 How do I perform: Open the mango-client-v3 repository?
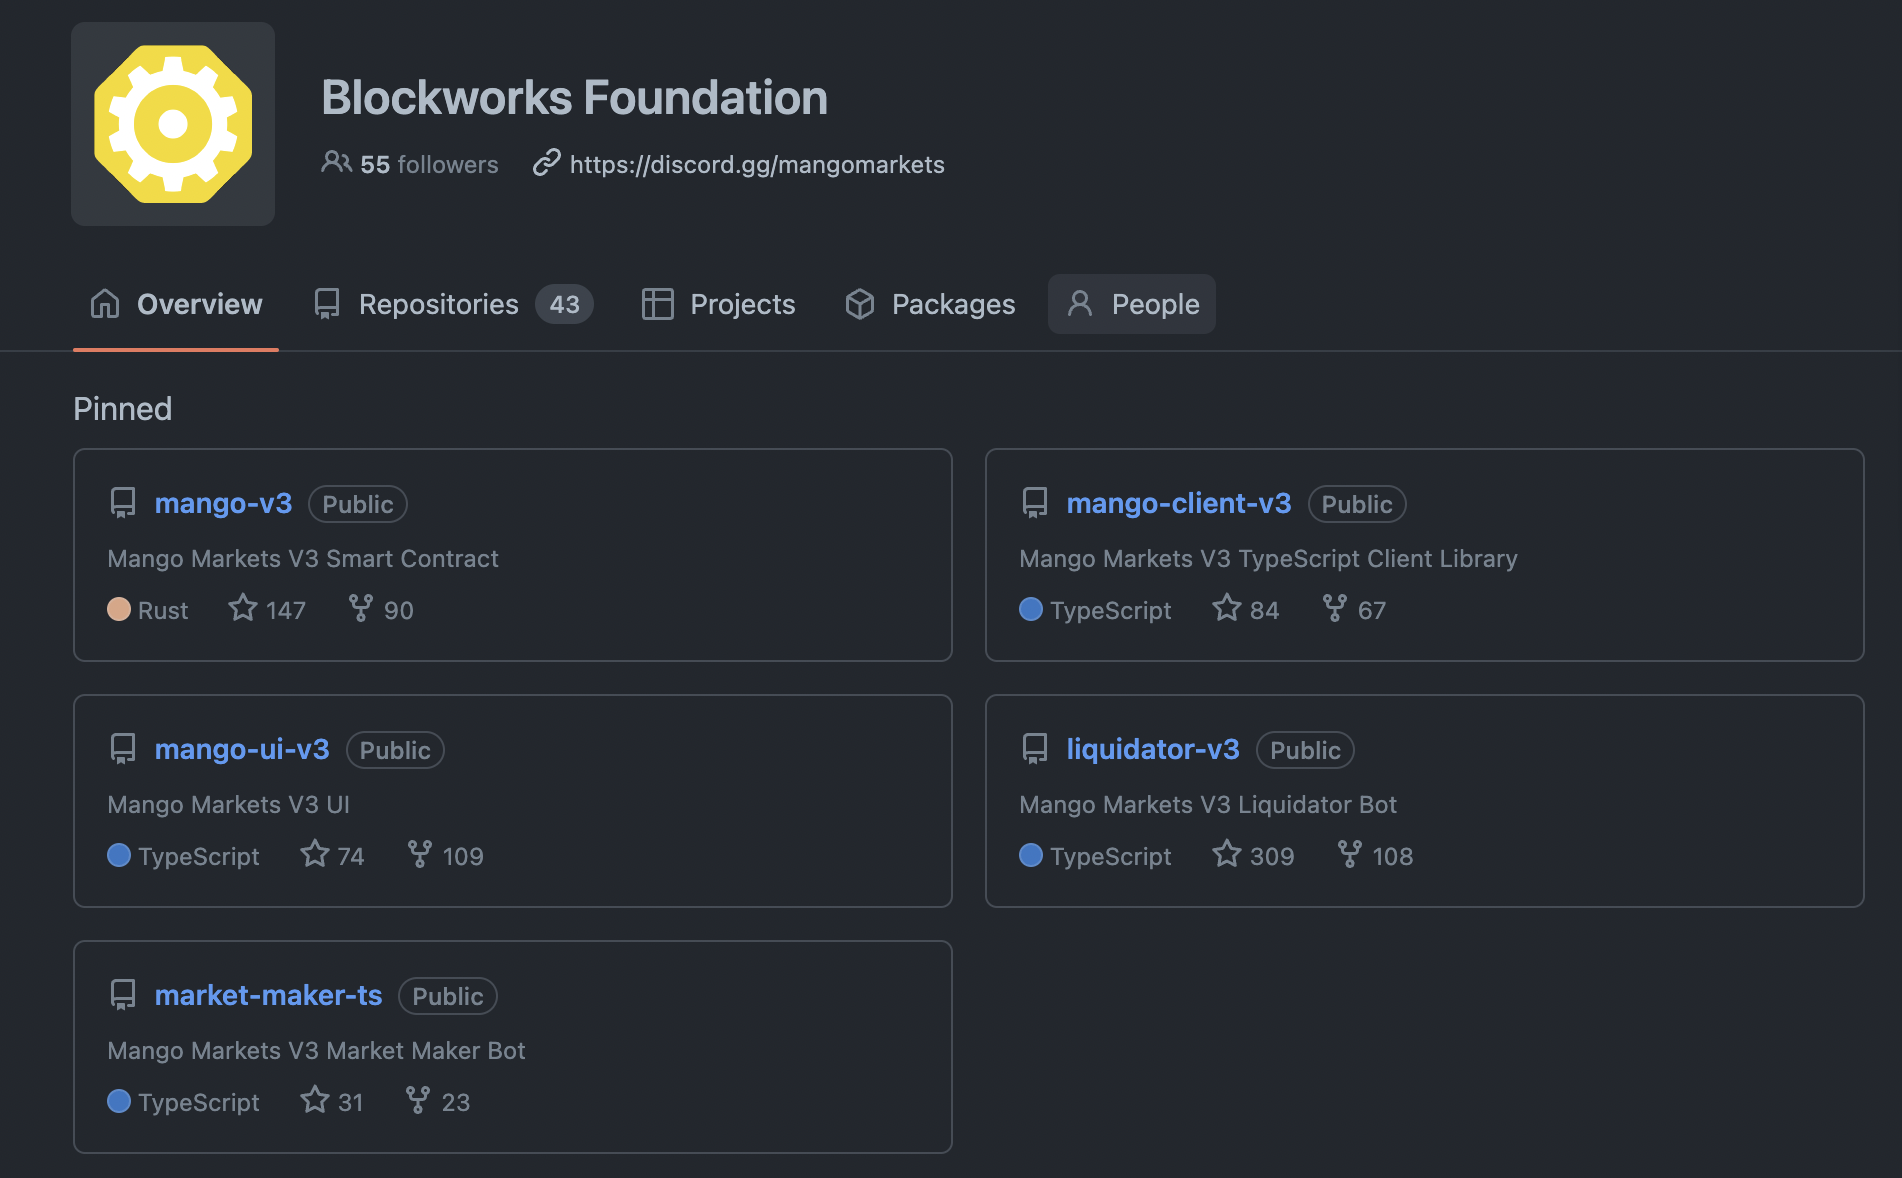[1178, 503]
